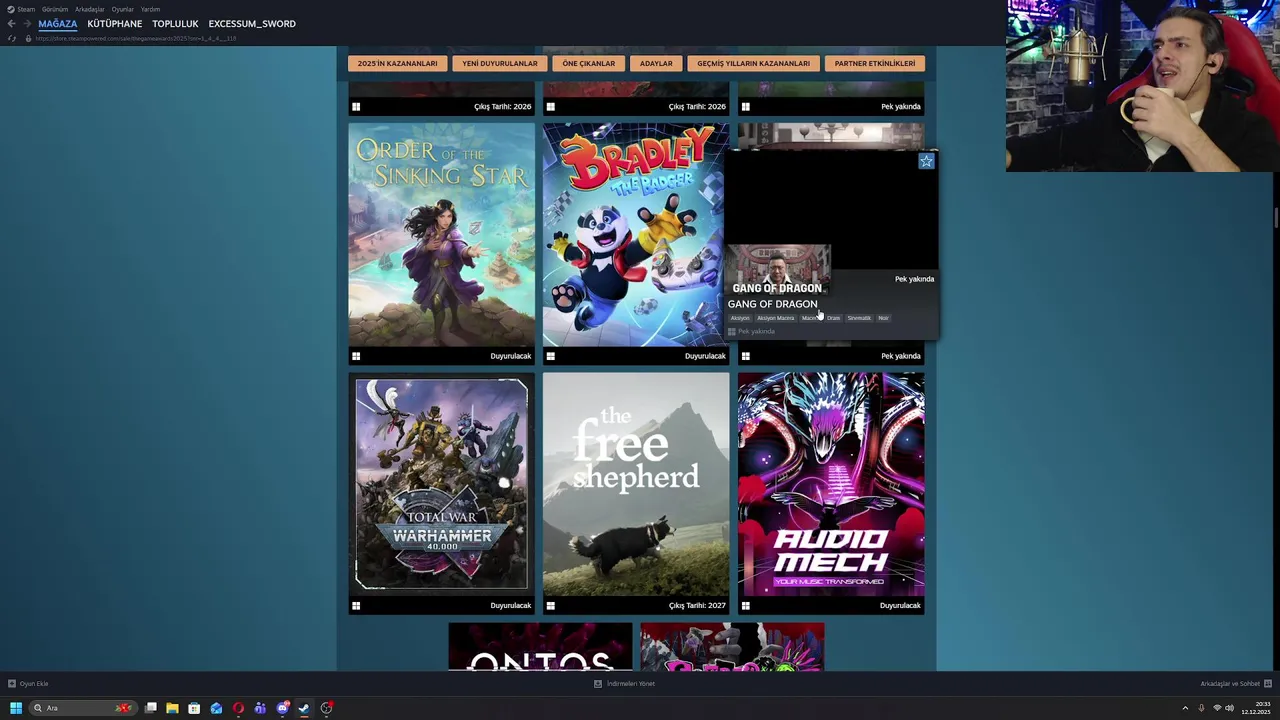
Task: Select the Dram tag
Action: [833, 318]
